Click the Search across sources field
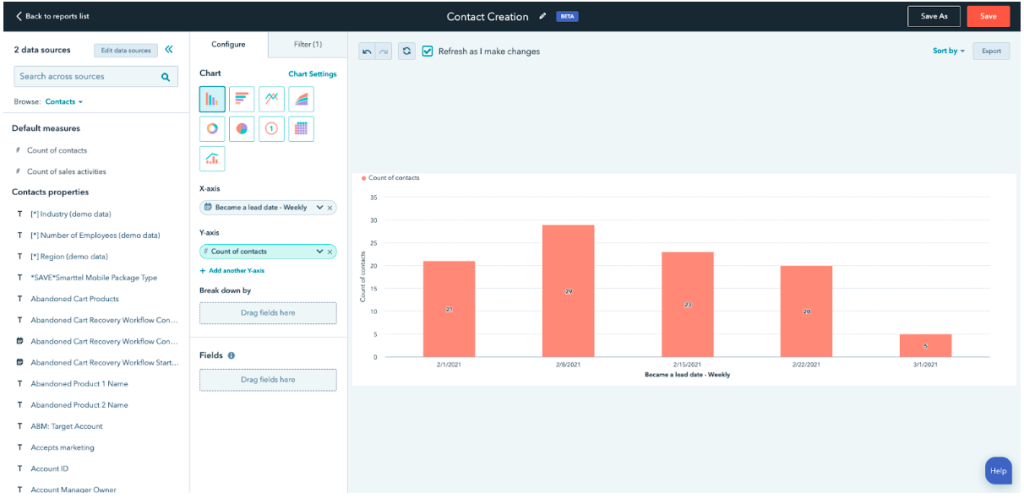The width and height of the screenshot is (1024, 498). pyautogui.click(x=88, y=76)
